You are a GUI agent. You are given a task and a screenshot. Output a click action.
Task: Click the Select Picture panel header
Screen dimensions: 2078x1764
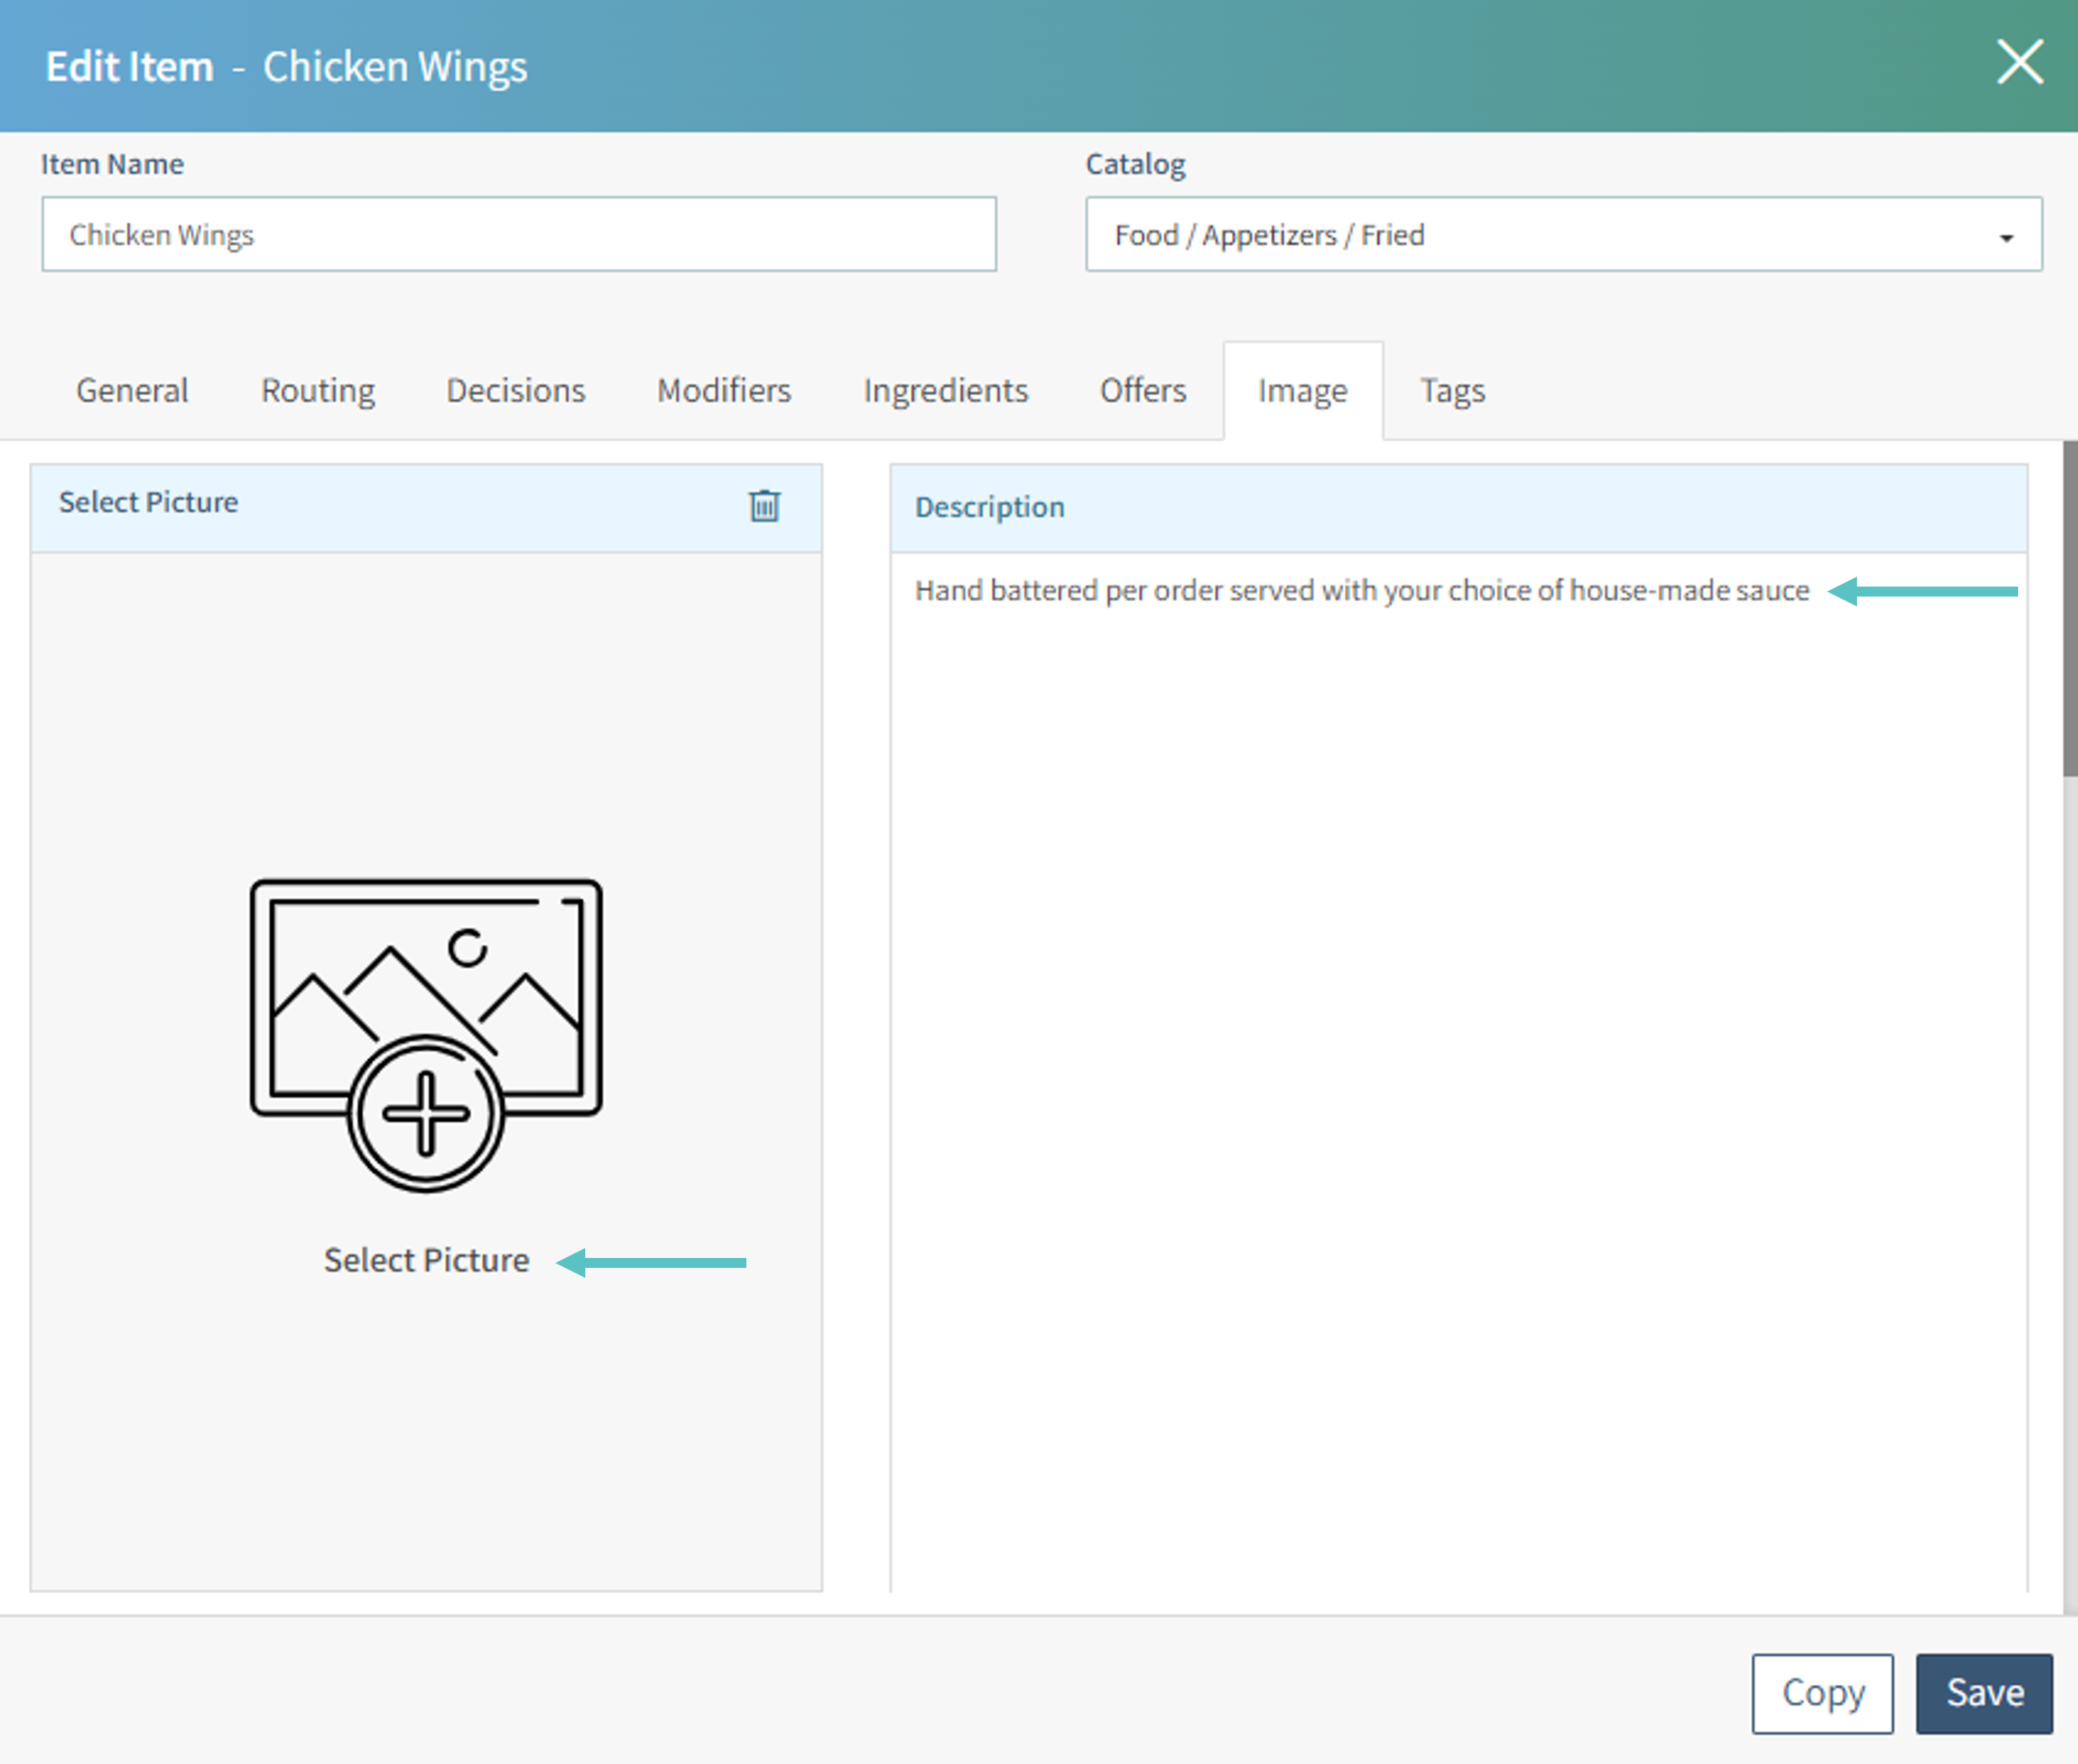(380, 505)
